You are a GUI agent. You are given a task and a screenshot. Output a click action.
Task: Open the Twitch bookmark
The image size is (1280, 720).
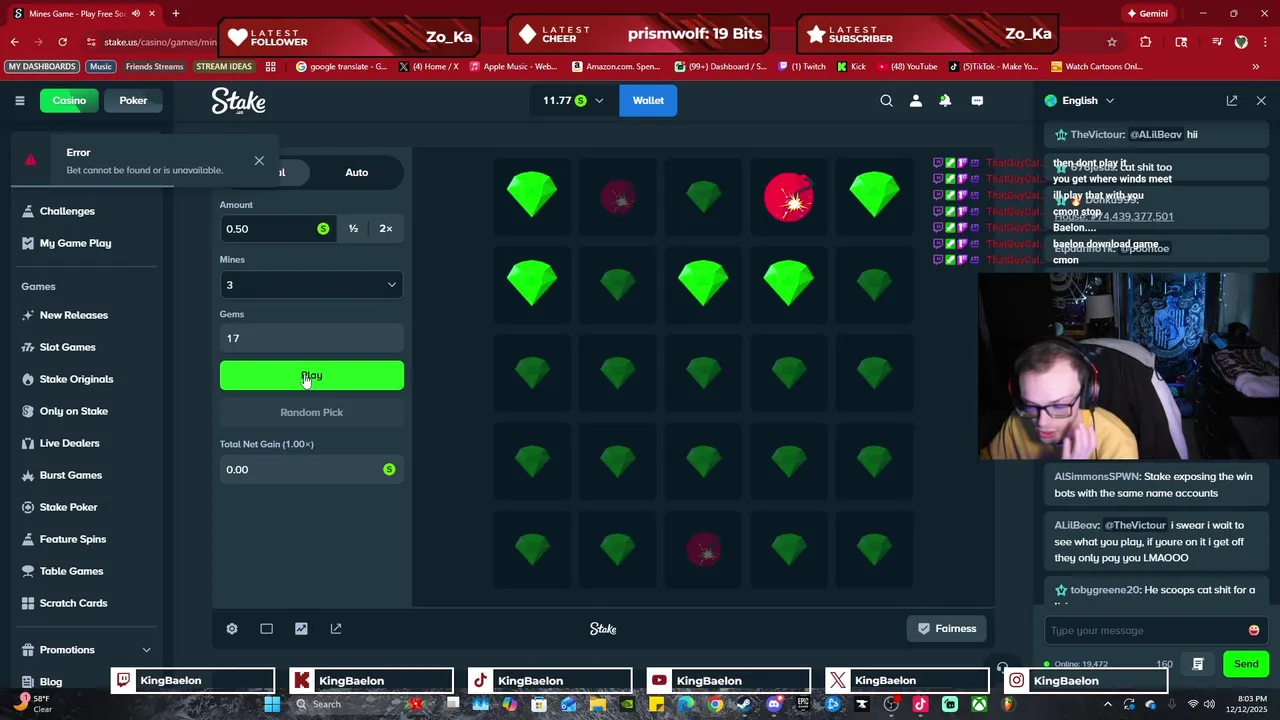pos(801,66)
